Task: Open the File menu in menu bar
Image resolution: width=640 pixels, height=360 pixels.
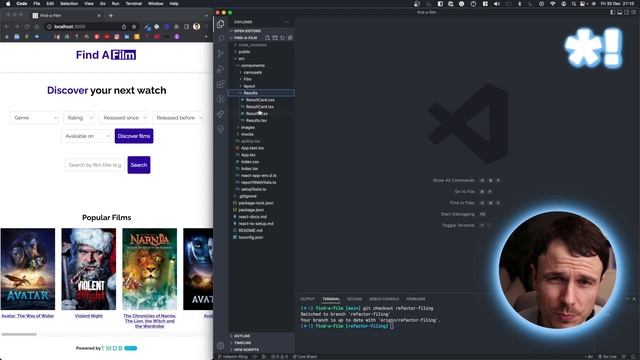Action: pyautogui.click(x=37, y=4)
